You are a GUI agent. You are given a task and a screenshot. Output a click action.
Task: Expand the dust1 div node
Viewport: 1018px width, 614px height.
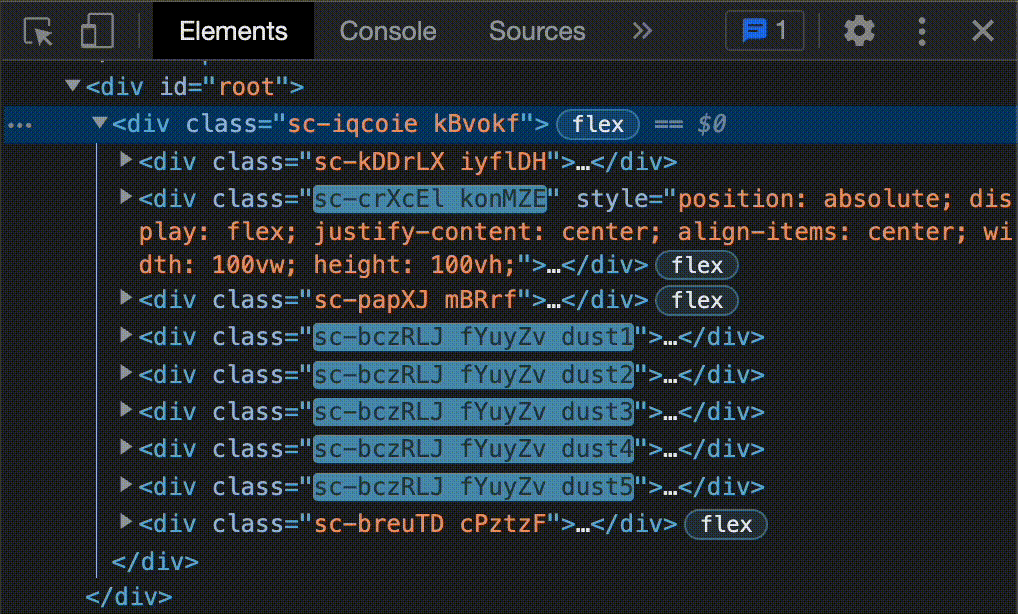[x=127, y=334]
